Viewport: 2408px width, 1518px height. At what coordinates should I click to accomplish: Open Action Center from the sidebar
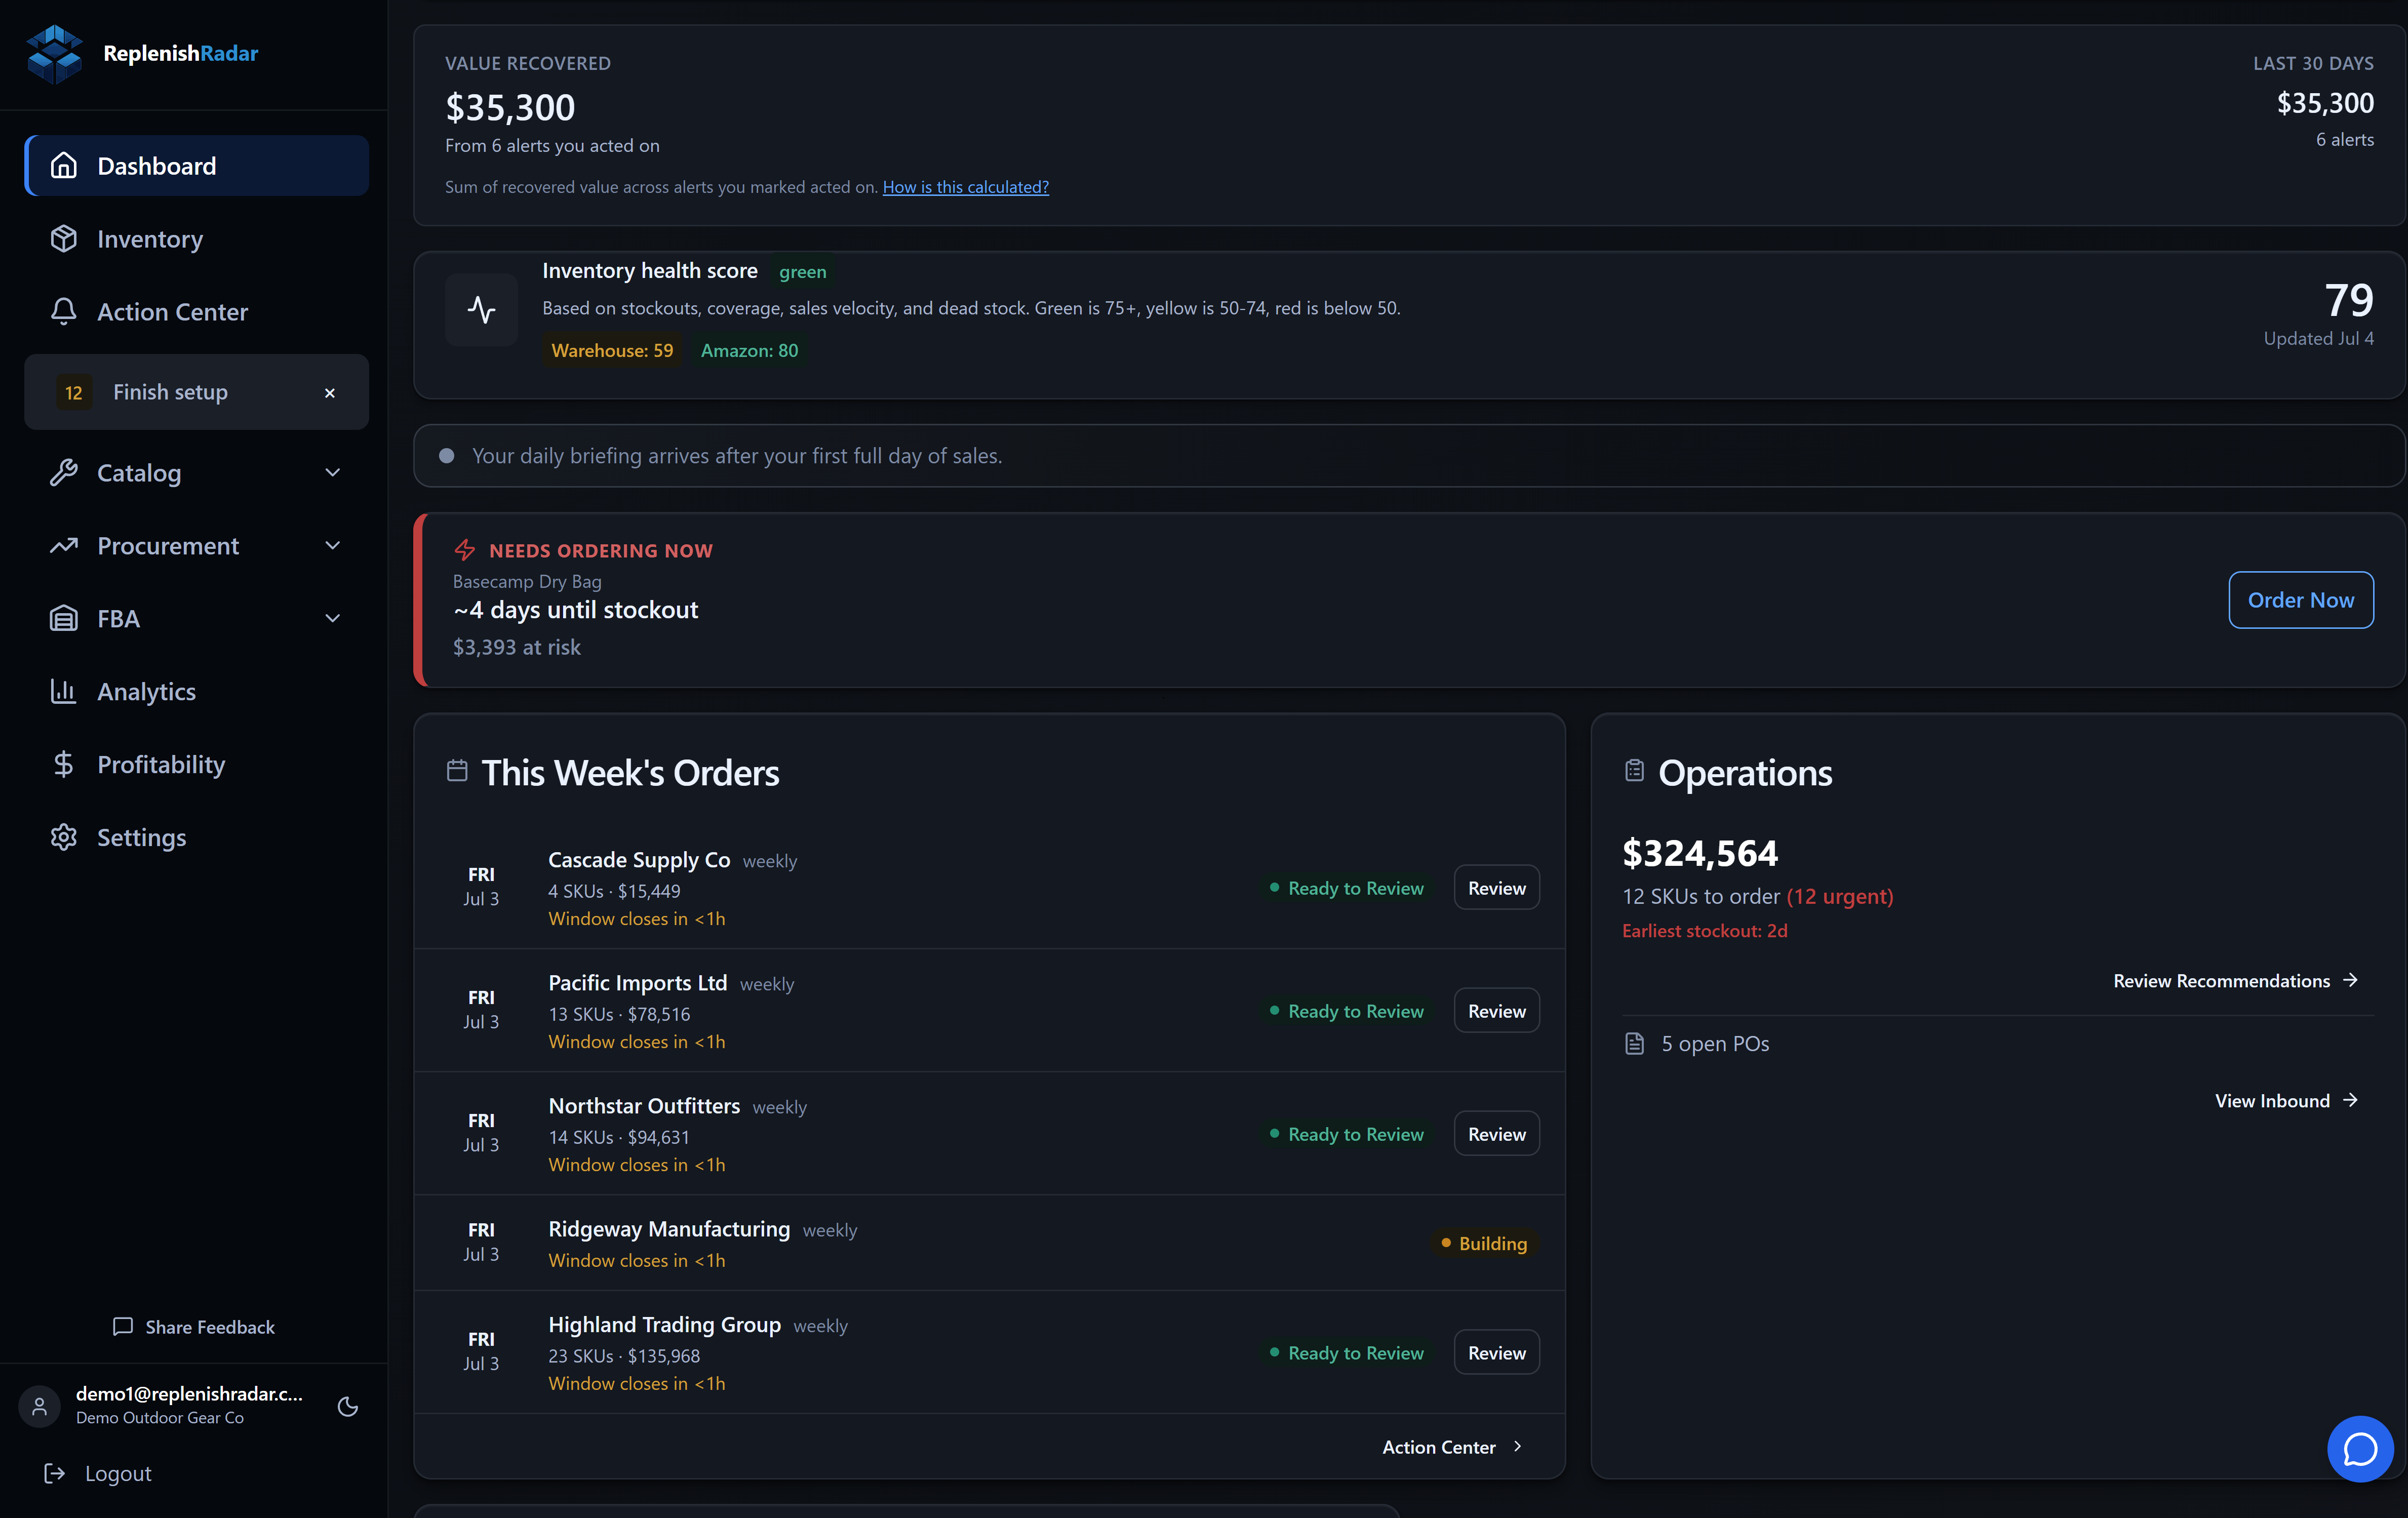click(x=197, y=312)
